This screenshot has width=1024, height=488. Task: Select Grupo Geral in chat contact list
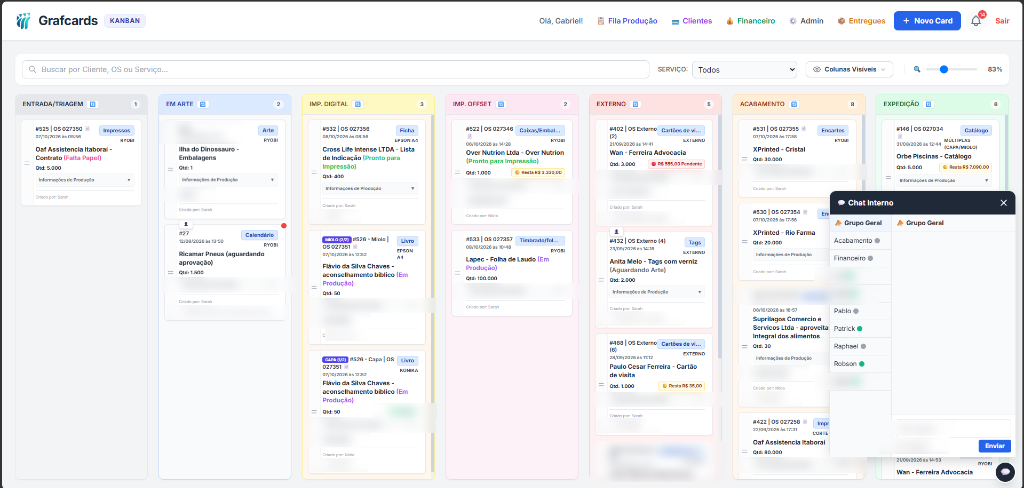tap(860, 223)
